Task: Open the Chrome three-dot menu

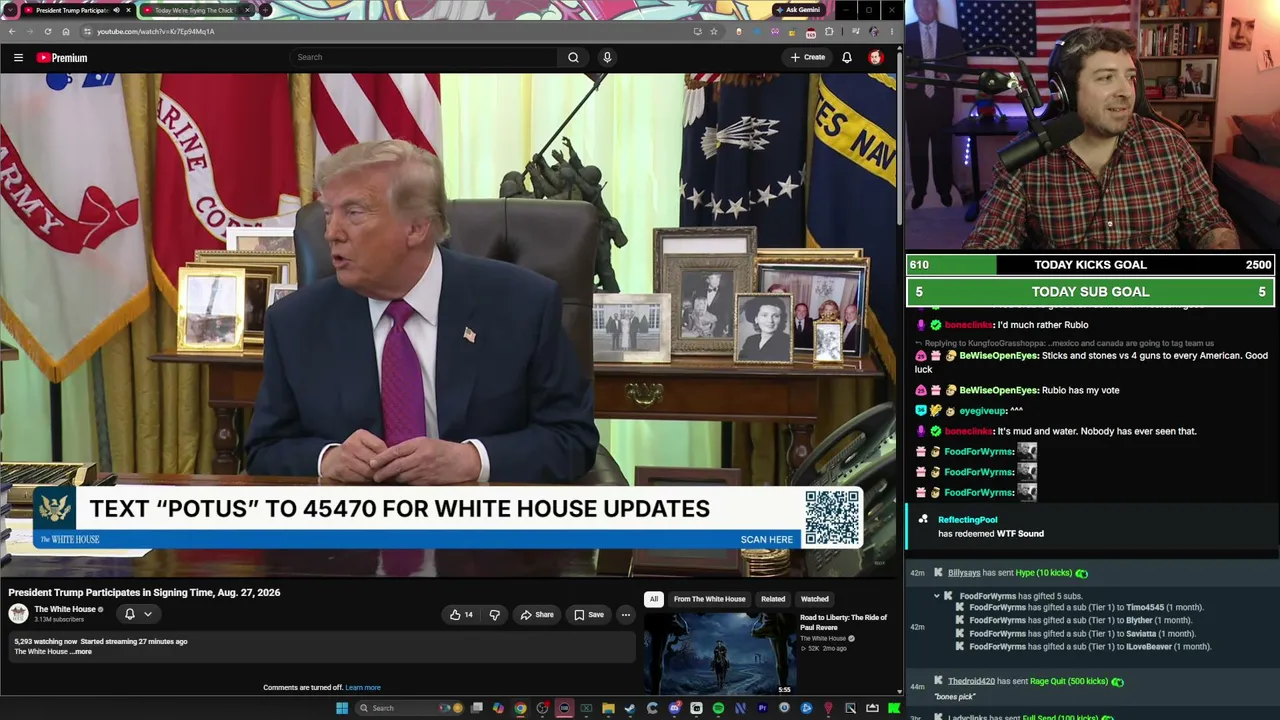Action: [892, 31]
